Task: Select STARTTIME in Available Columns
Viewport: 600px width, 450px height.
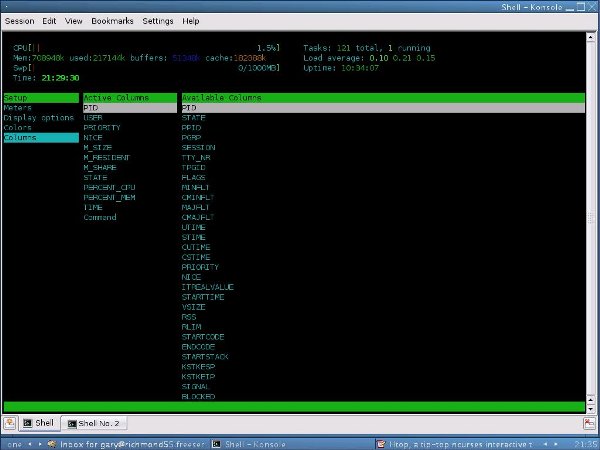Action: pyautogui.click(x=200, y=297)
